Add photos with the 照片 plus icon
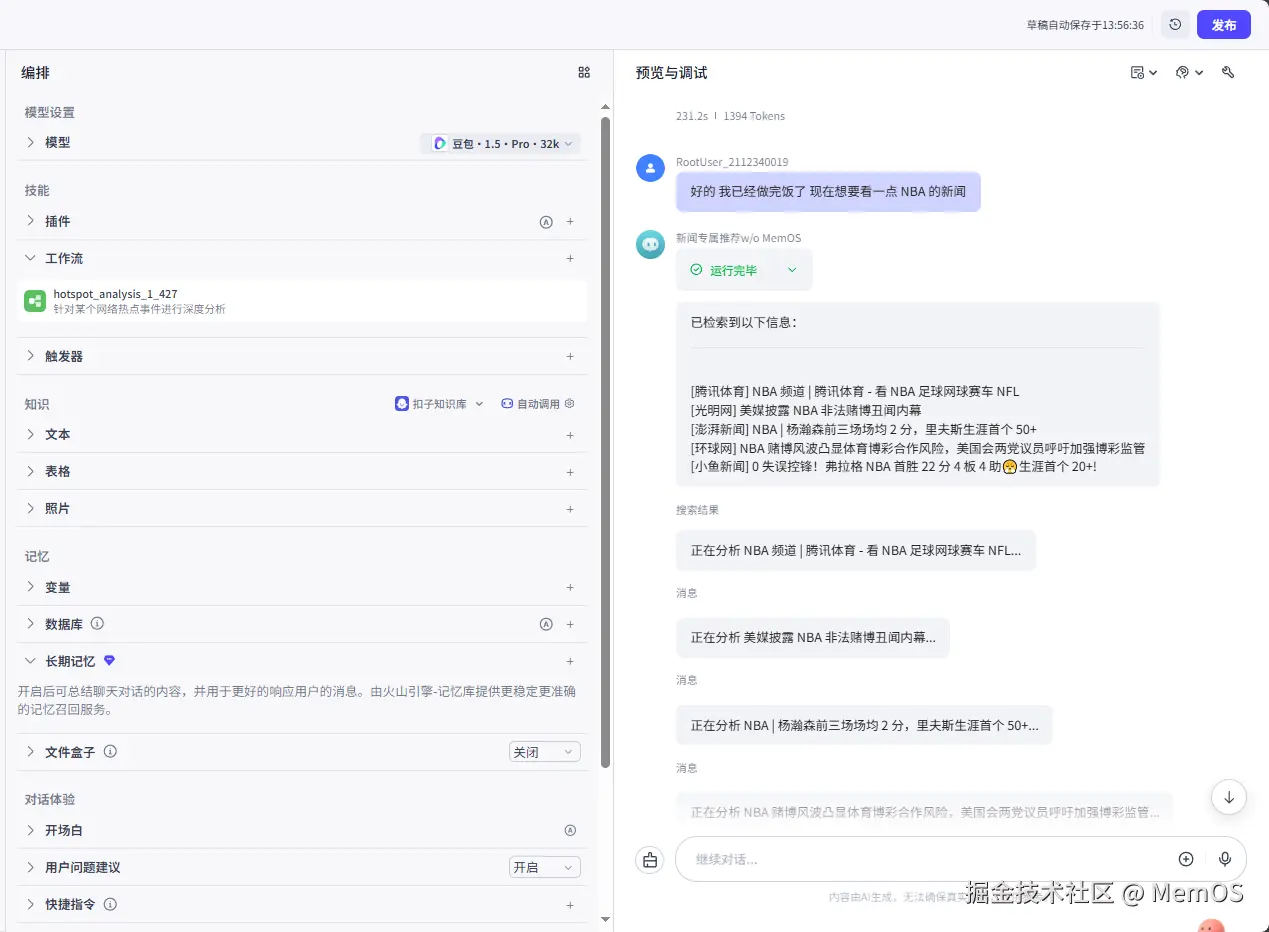The image size is (1269, 932). tap(570, 509)
